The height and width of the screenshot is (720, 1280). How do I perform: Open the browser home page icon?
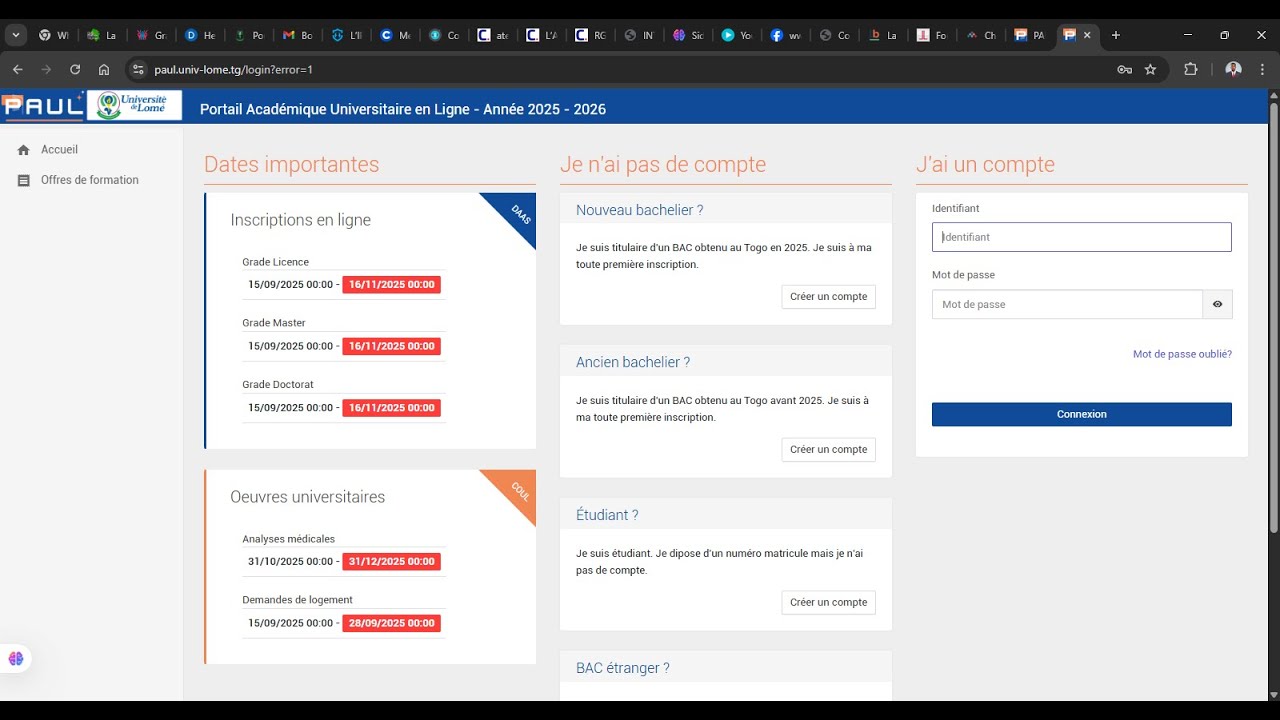(104, 69)
